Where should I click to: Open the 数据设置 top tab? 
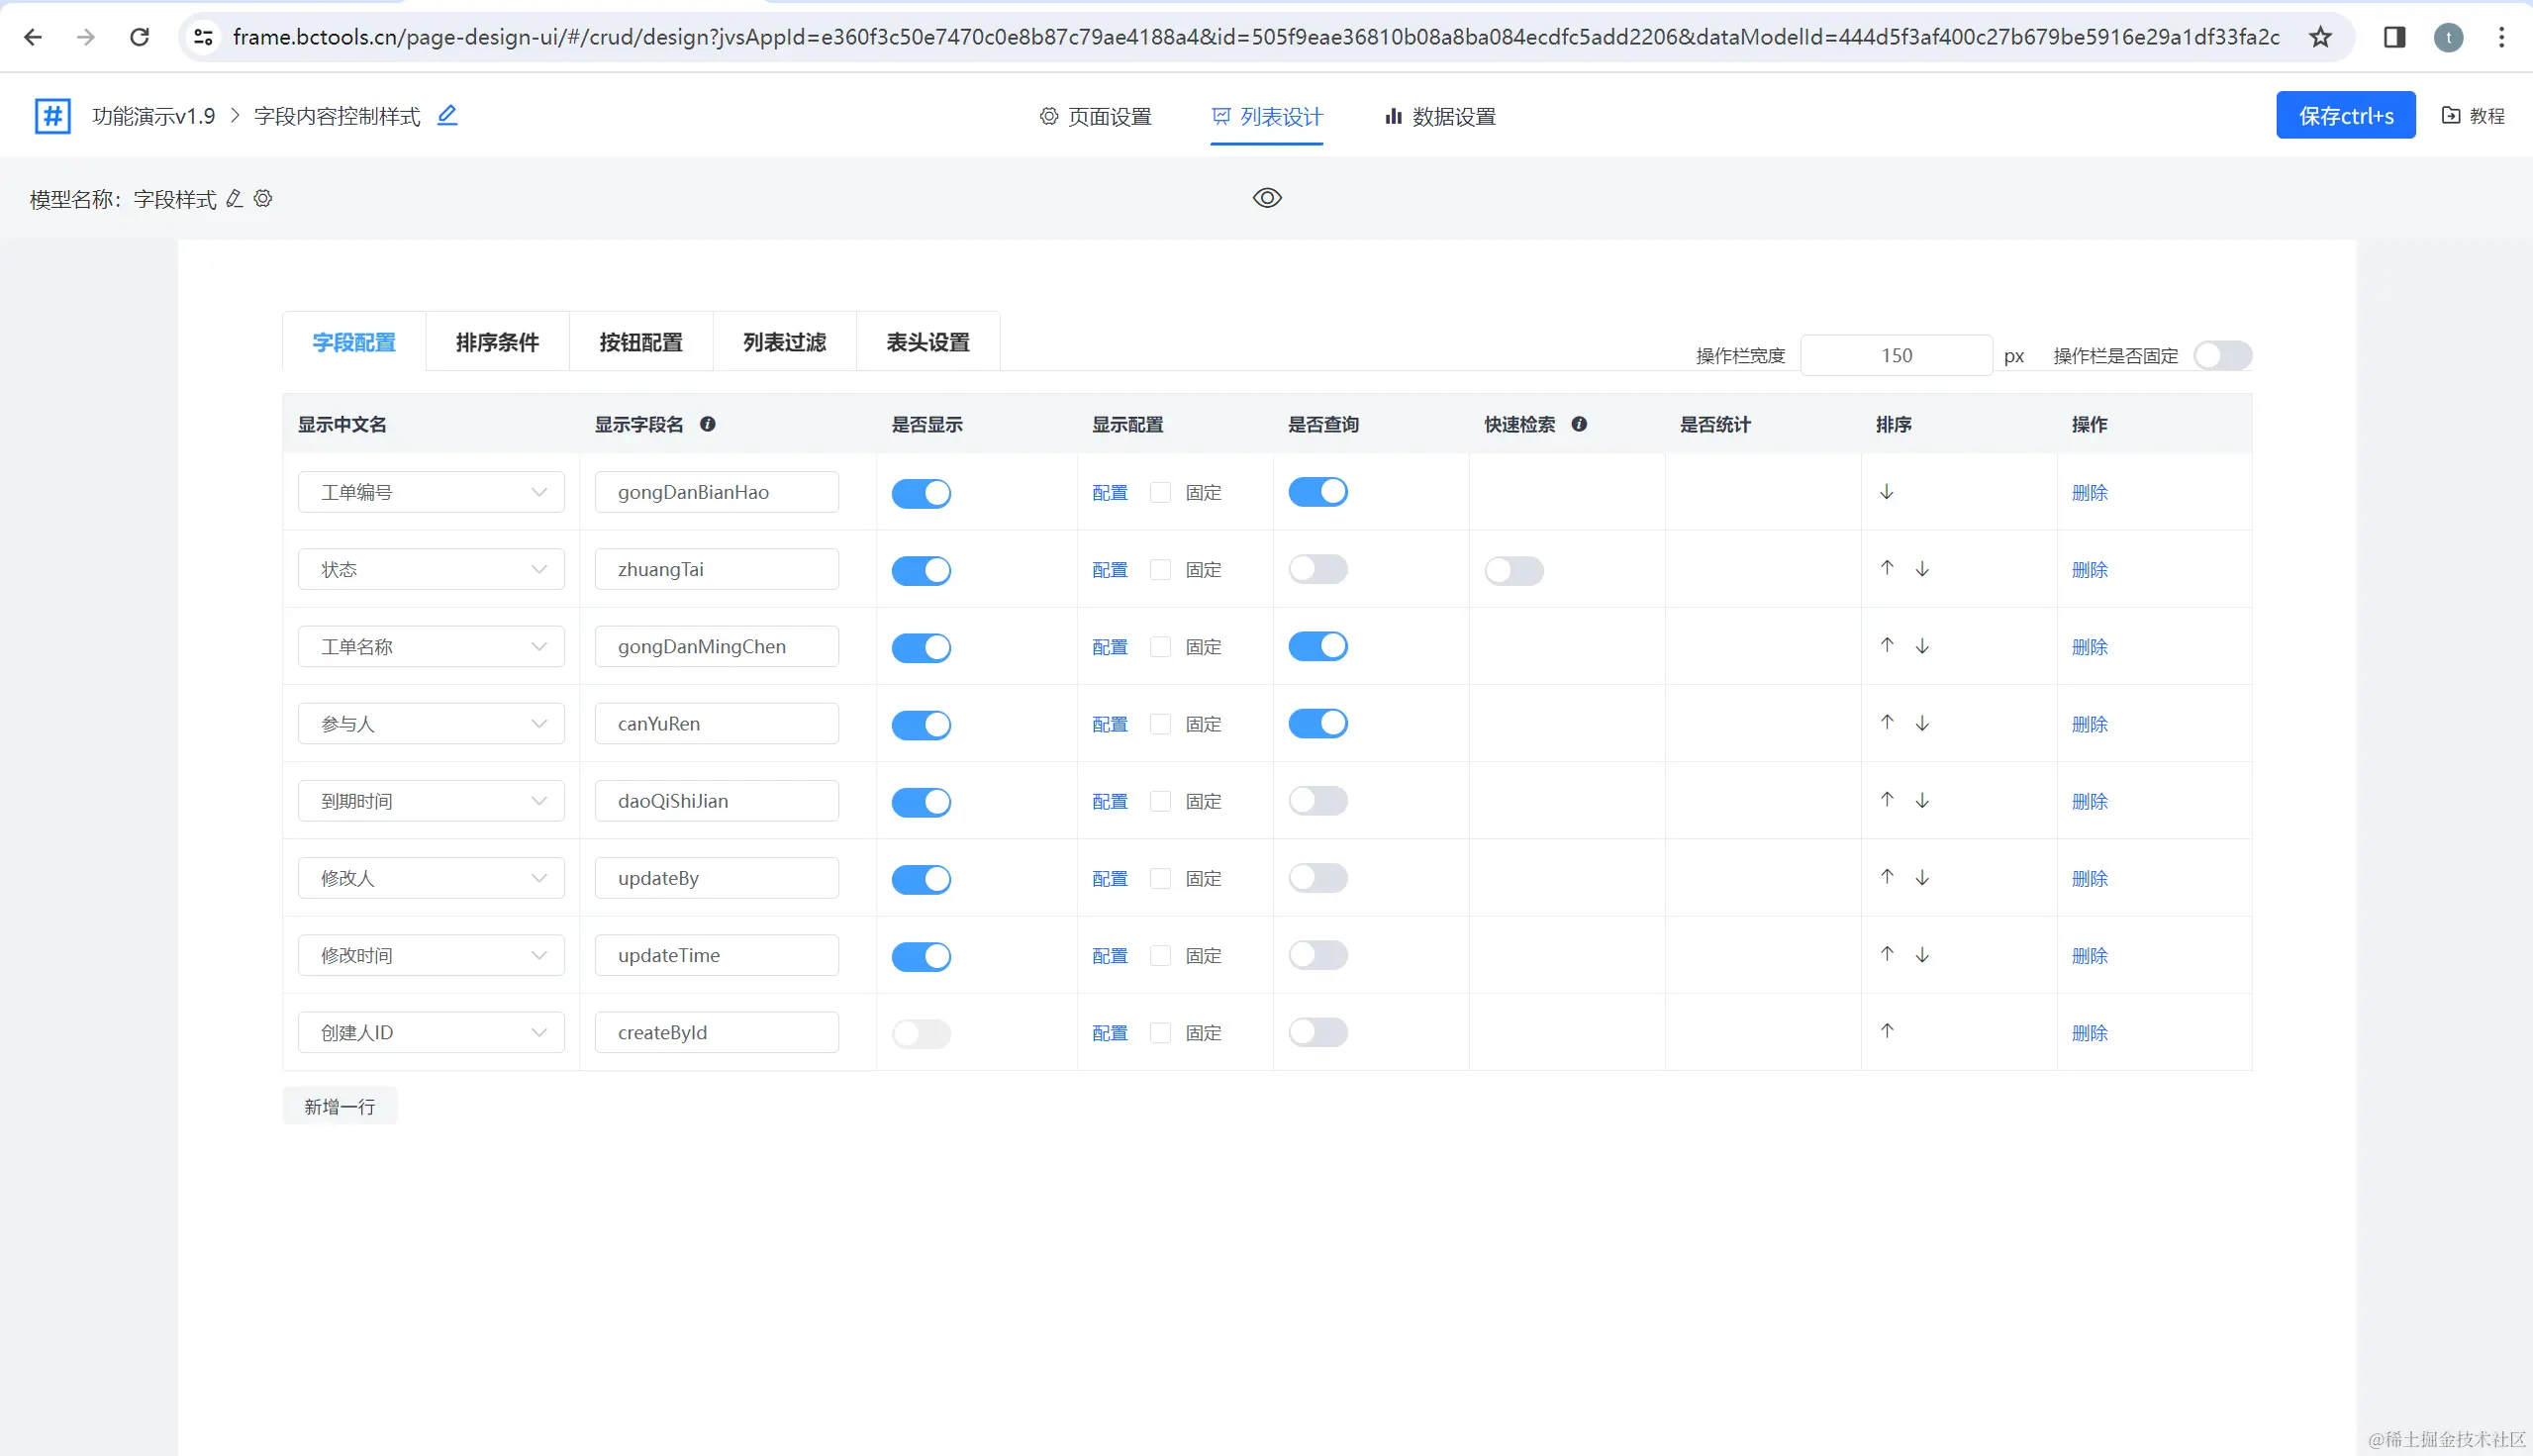[1439, 117]
